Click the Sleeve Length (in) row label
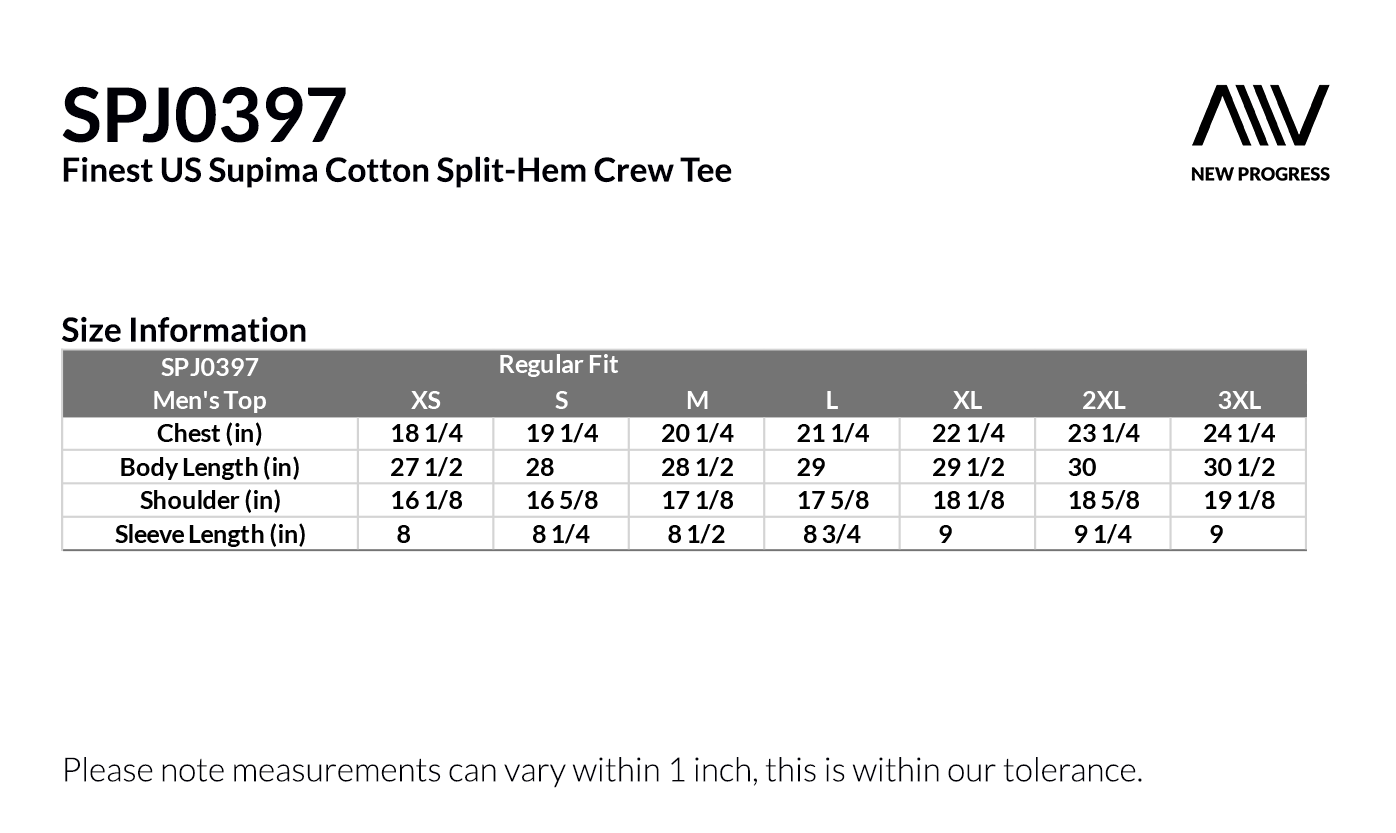 point(210,534)
